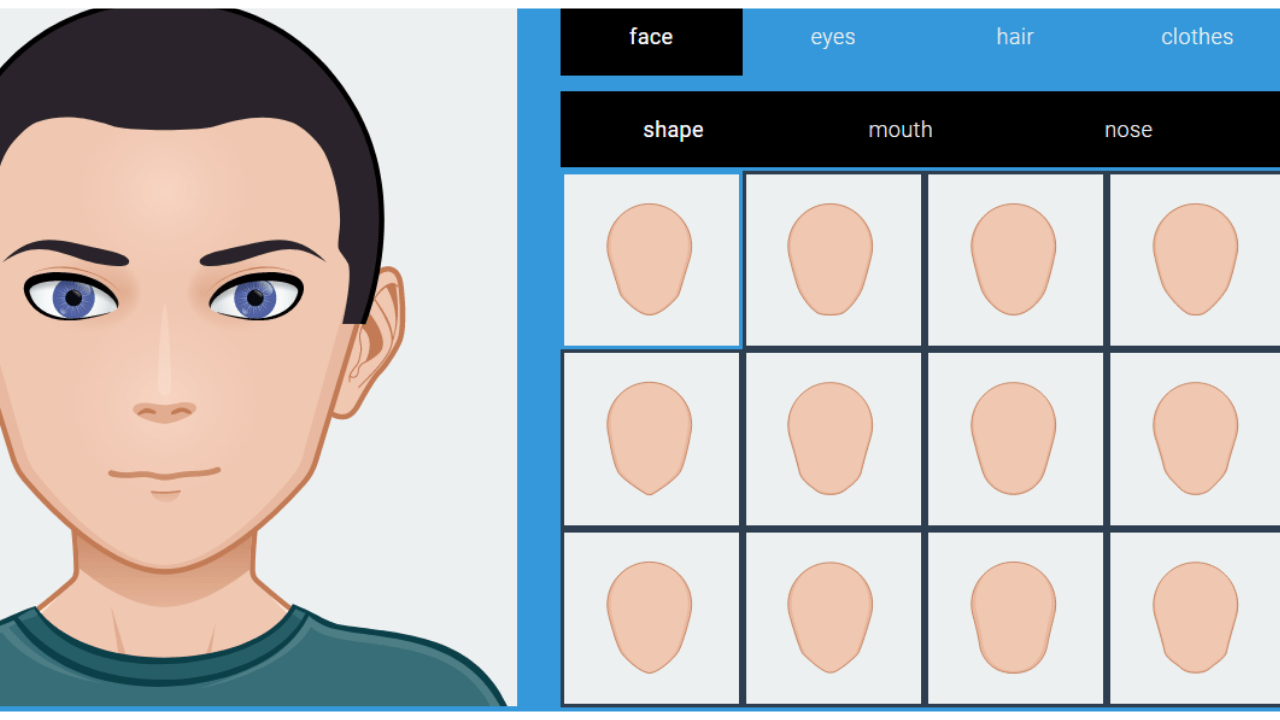The width and height of the screenshot is (1280, 720).
Task: Pick first face shape in bottom row
Action: [x=650, y=617]
